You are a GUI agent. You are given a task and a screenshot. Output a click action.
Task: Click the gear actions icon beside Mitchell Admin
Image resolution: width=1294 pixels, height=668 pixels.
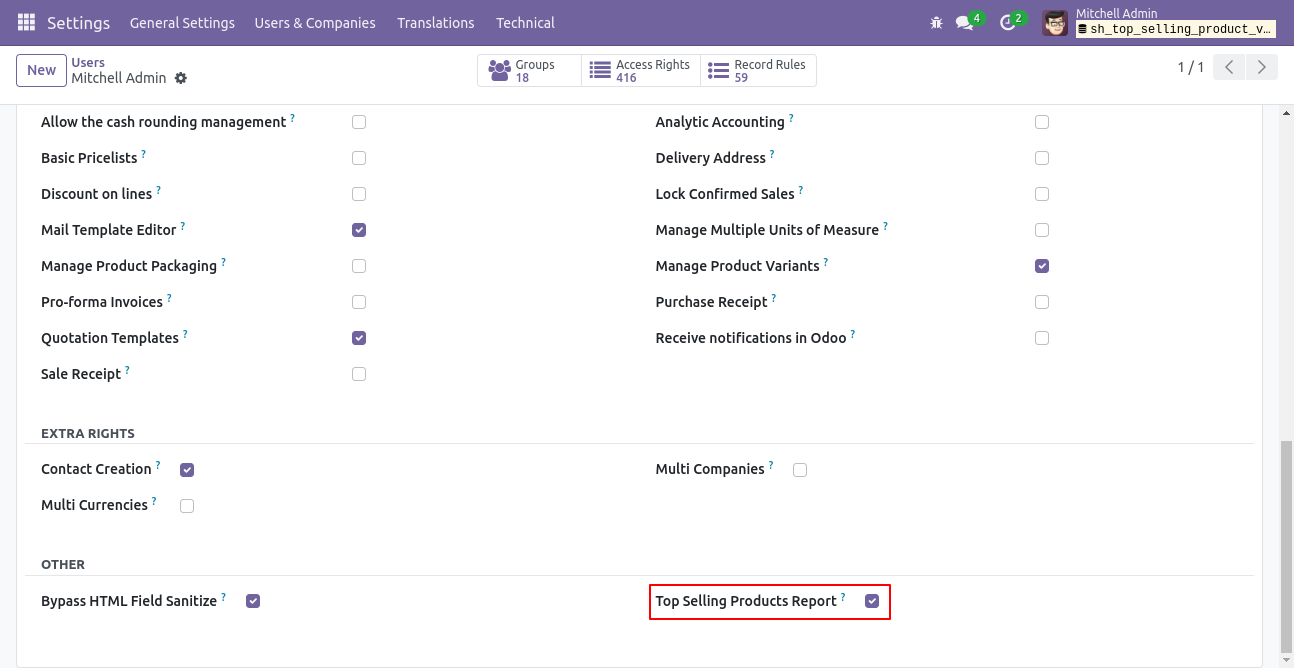(x=181, y=78)
